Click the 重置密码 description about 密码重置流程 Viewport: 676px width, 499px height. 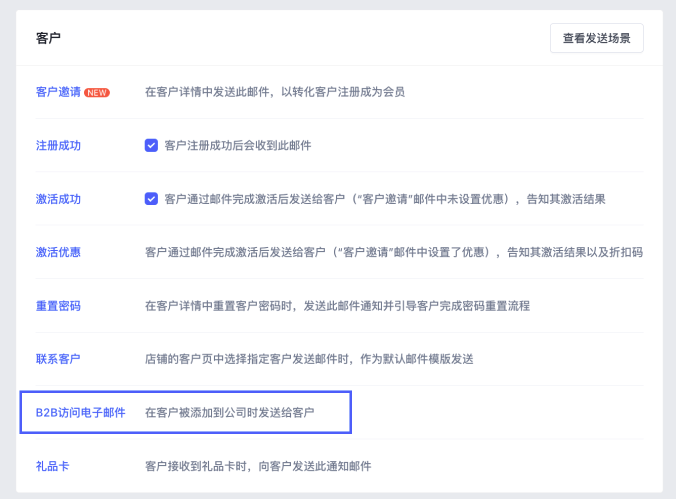click(337, 306)
